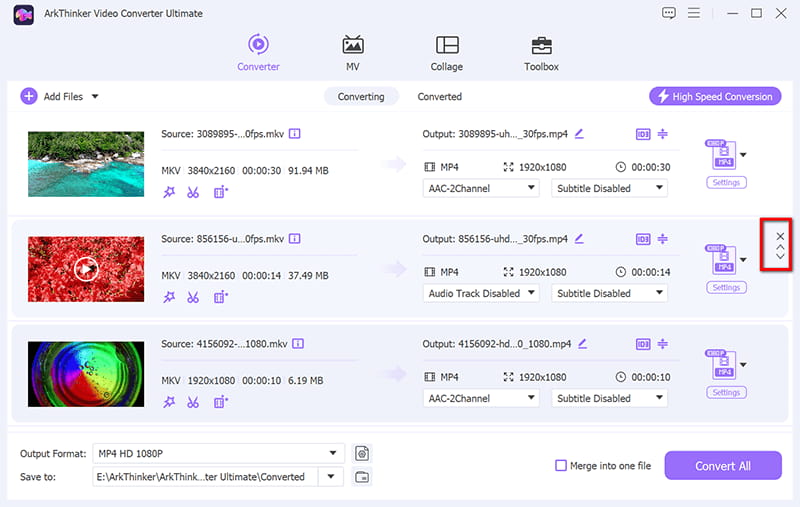Screen dimensions: 800x507
Task: Open the Converter tab
Action: [x=258, y=53]
